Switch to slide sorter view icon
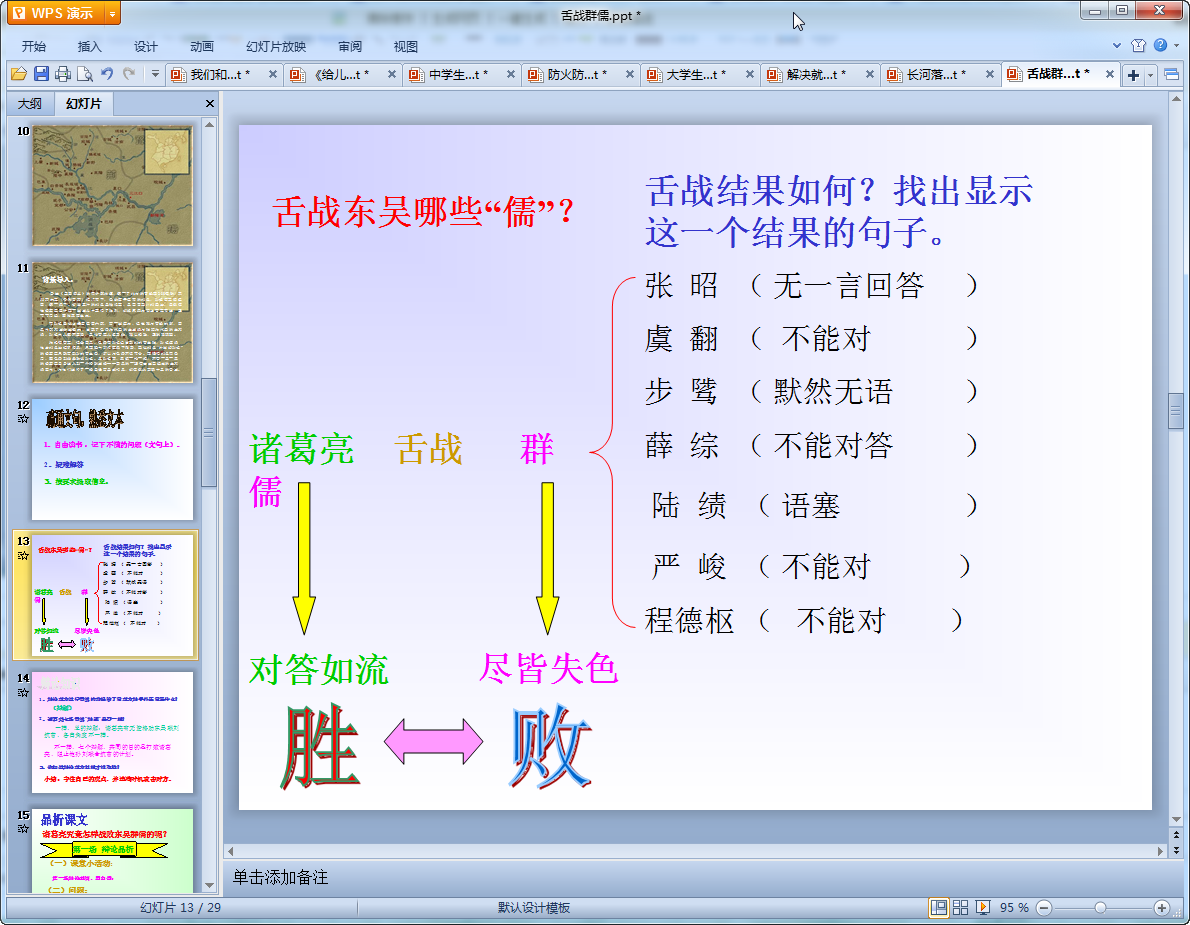This screenshot has width=1190, height=925. click(x=960, y=908)
